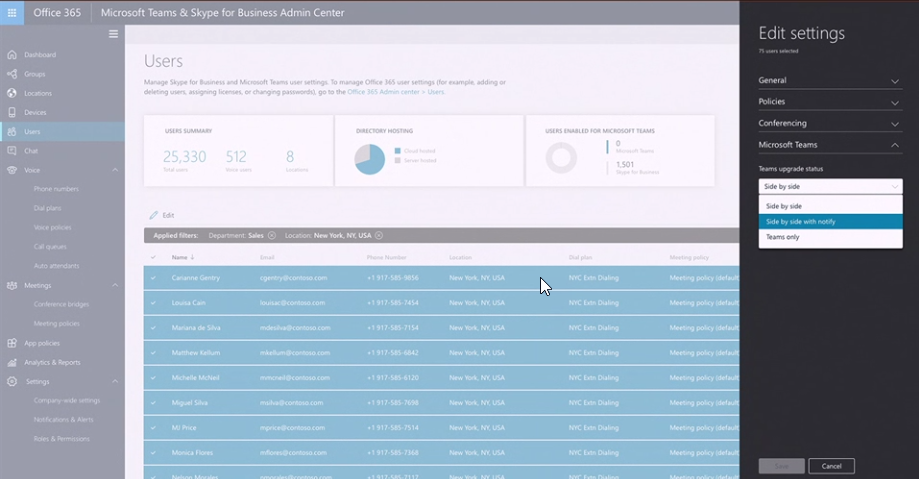Click the Groups icon in sidebar
The image size is (919, 479).
pyautogui.click(x=12, y=74)
